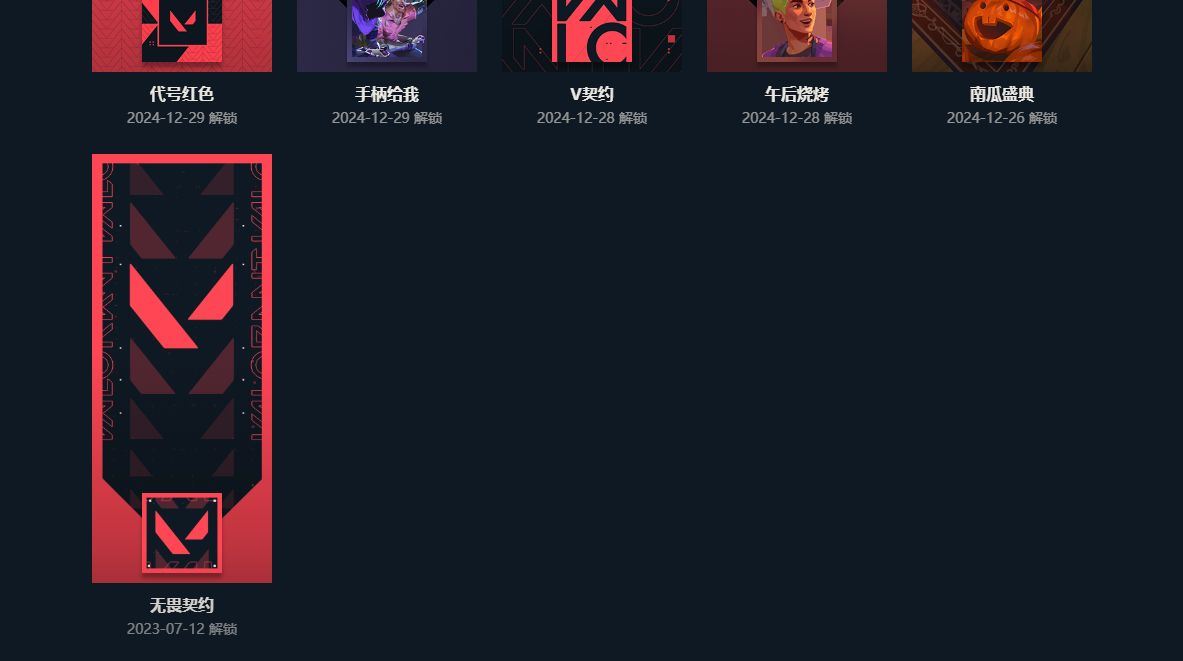Select the V契约 title text
1183x661 pixels.
592,94
